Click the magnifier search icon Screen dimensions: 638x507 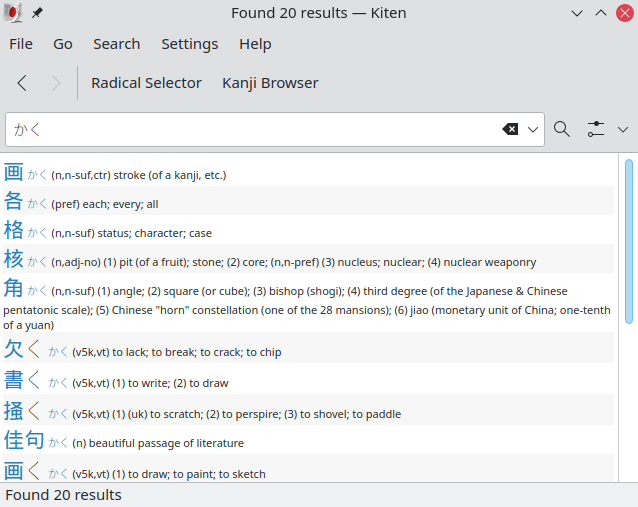(562, 129)
